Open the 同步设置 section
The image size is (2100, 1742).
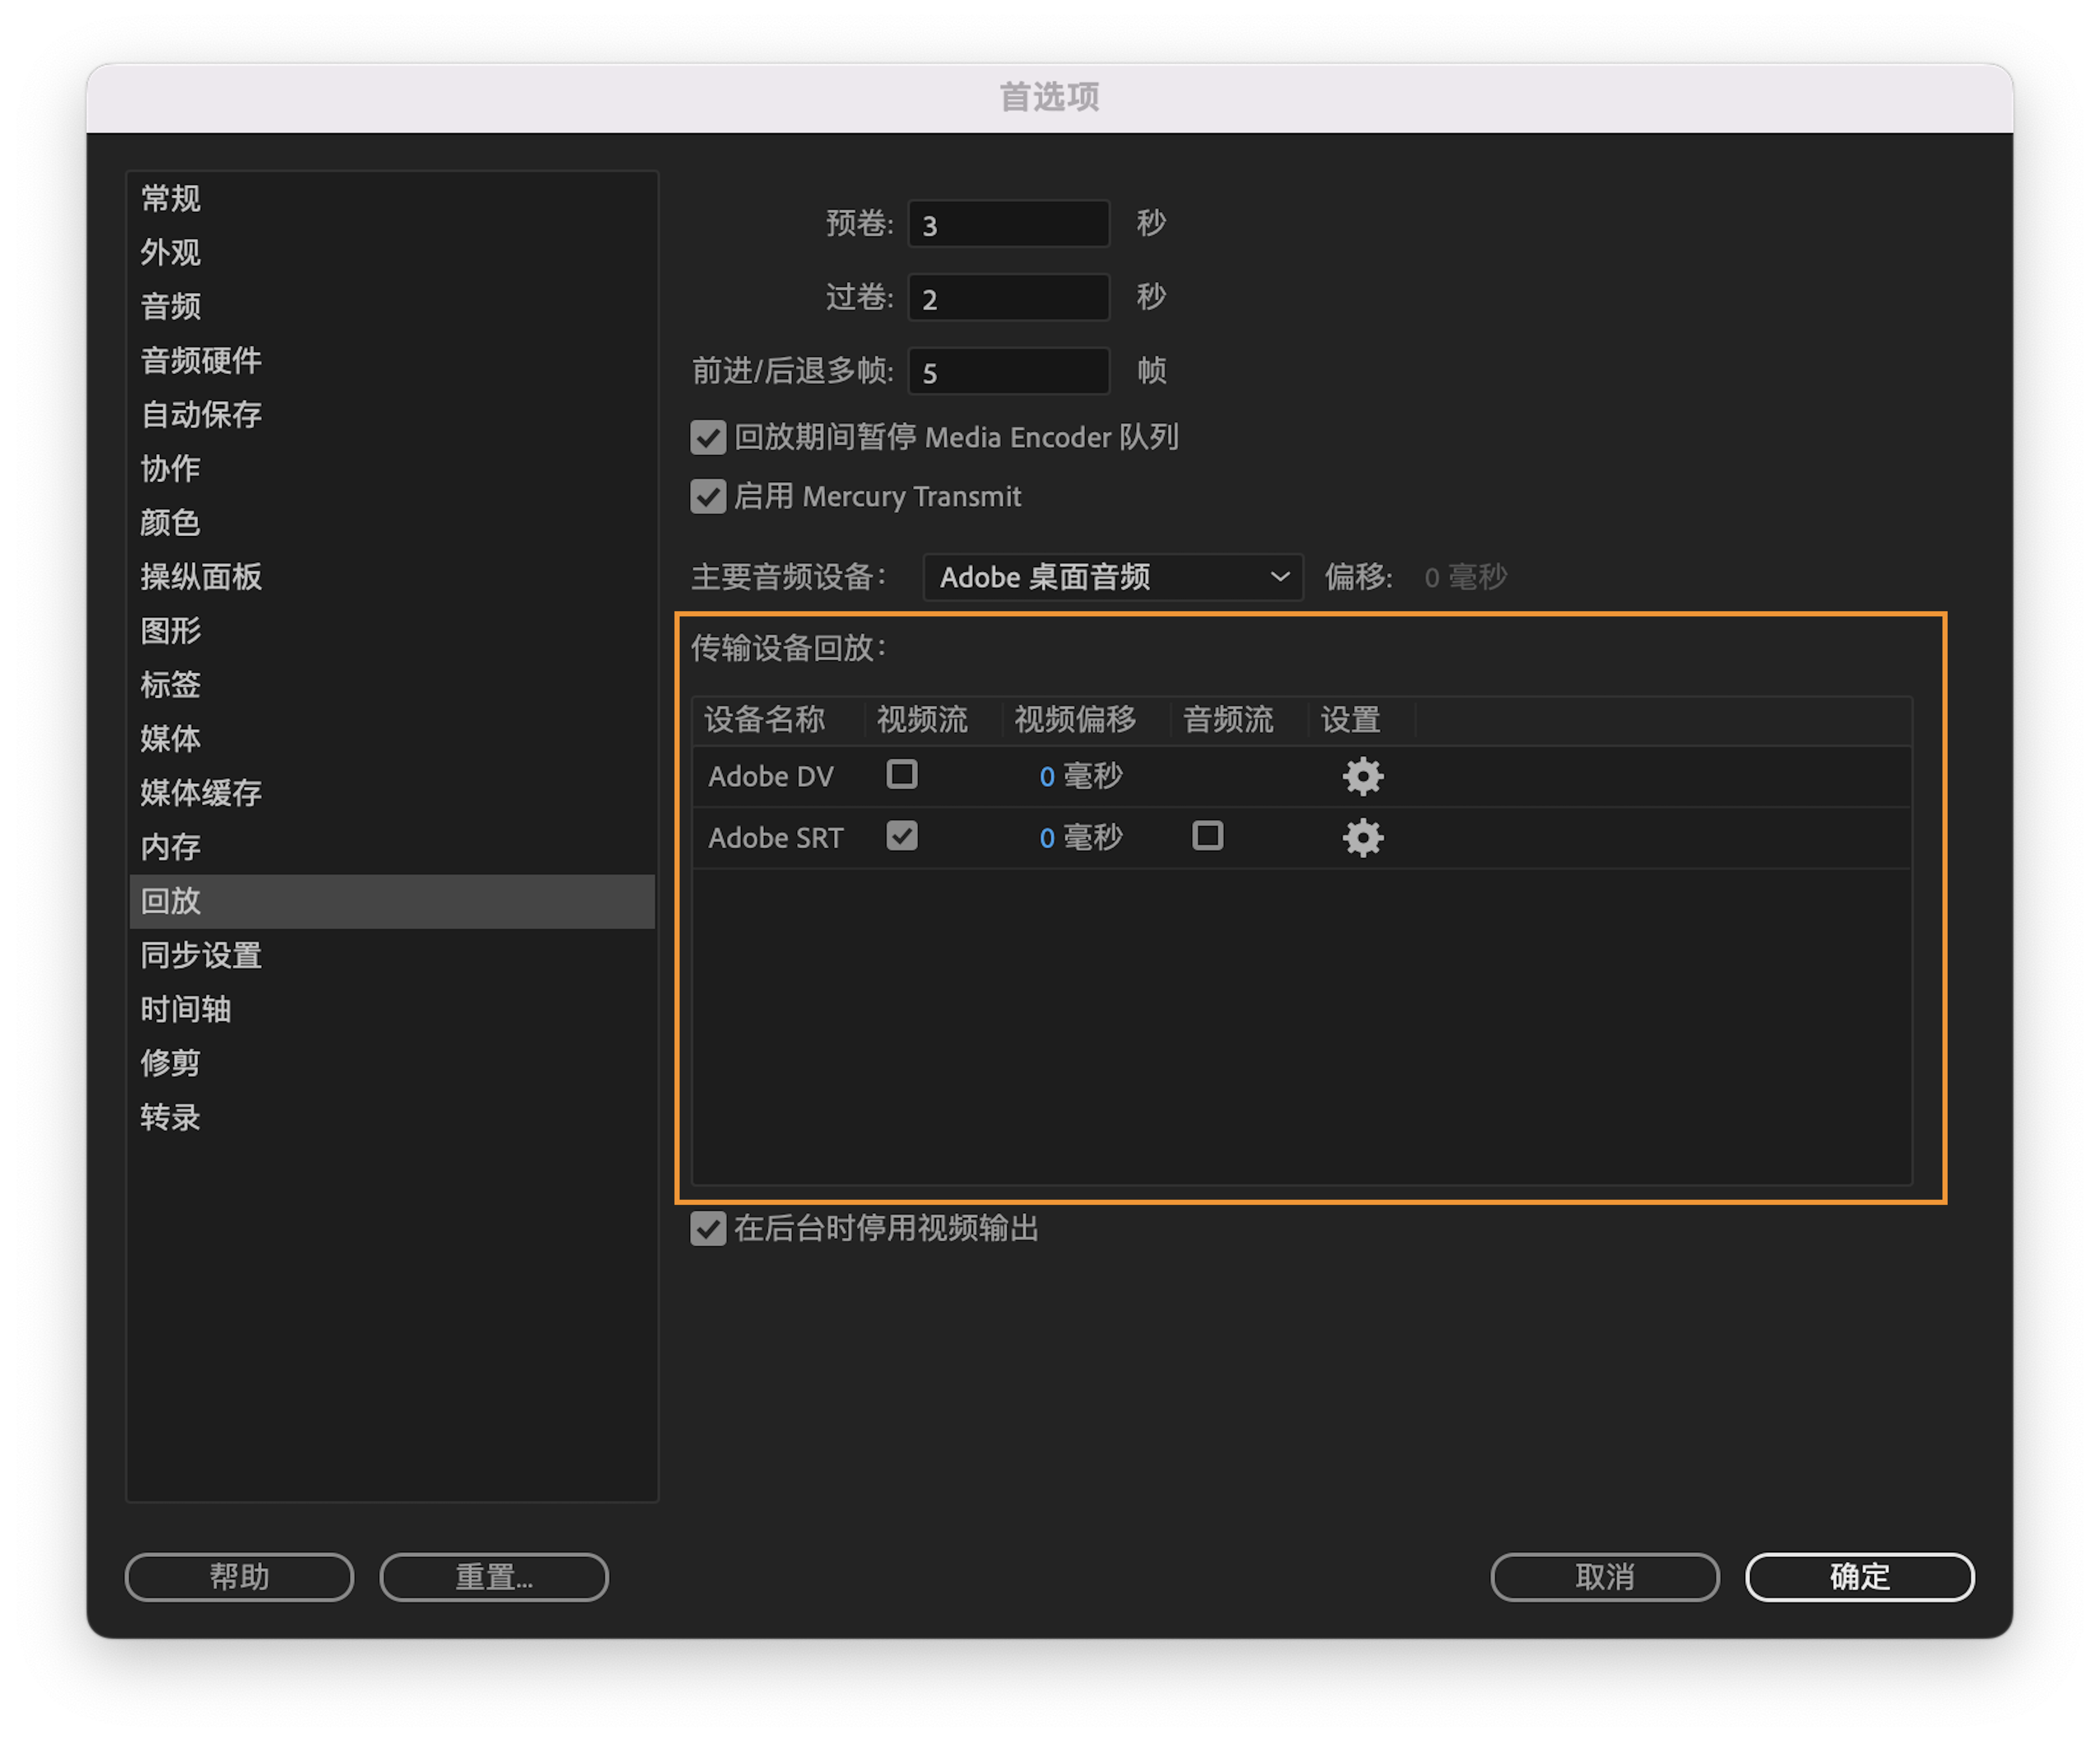click(x=201, y=956)
